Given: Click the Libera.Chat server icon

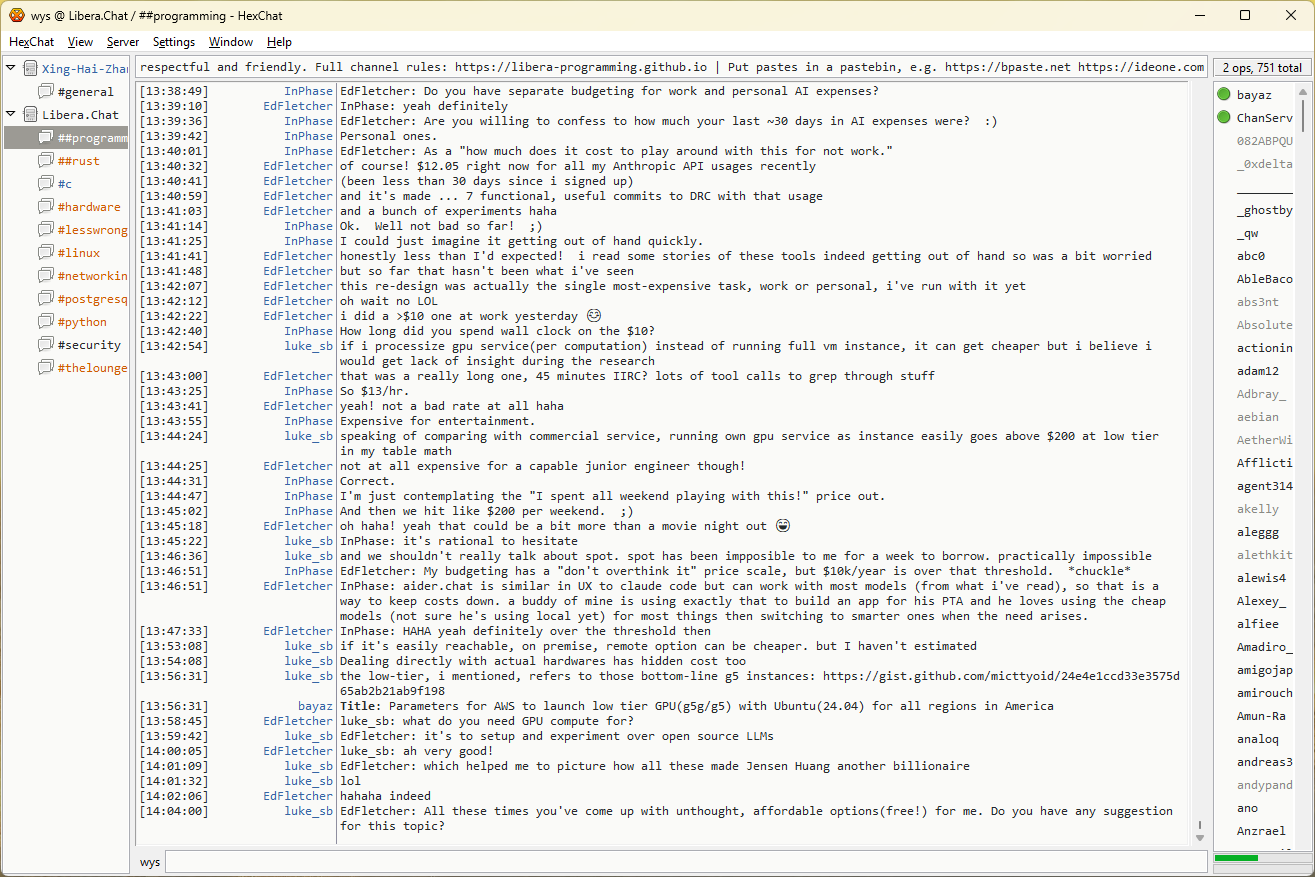Looking at the screenshot, I should [x=30, y=115].
